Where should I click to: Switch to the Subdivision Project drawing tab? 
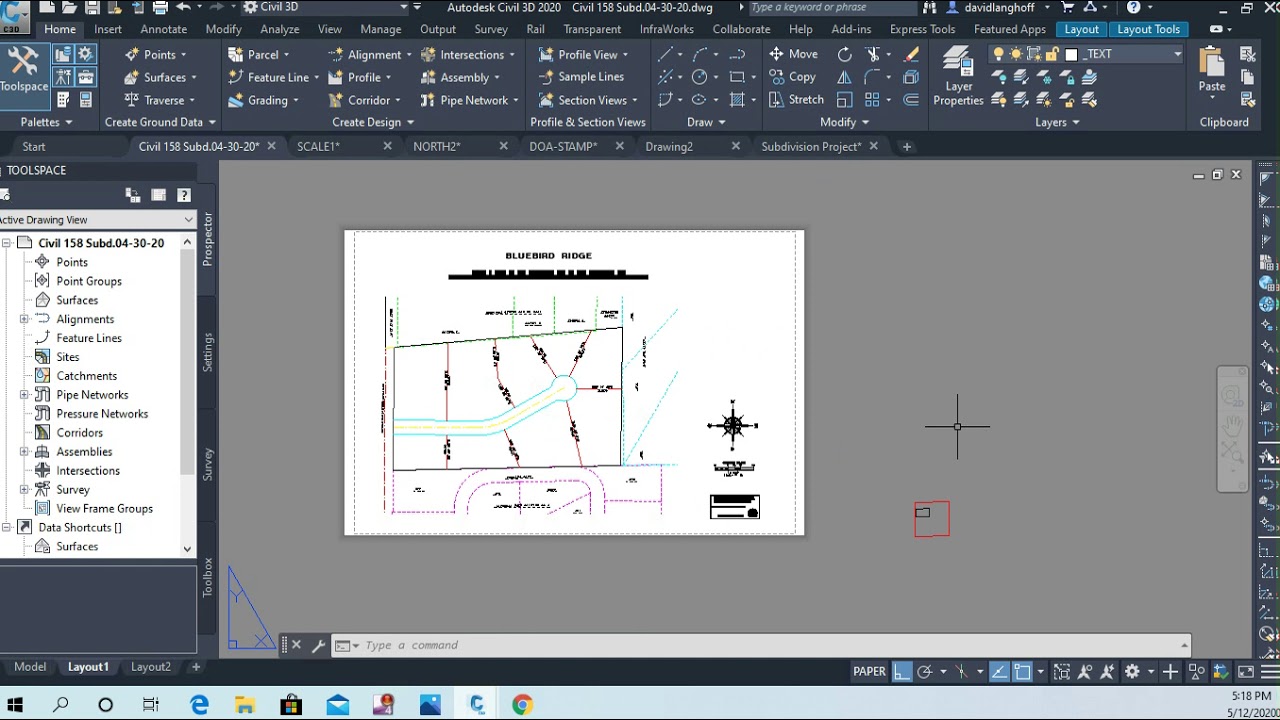(811, 146)
